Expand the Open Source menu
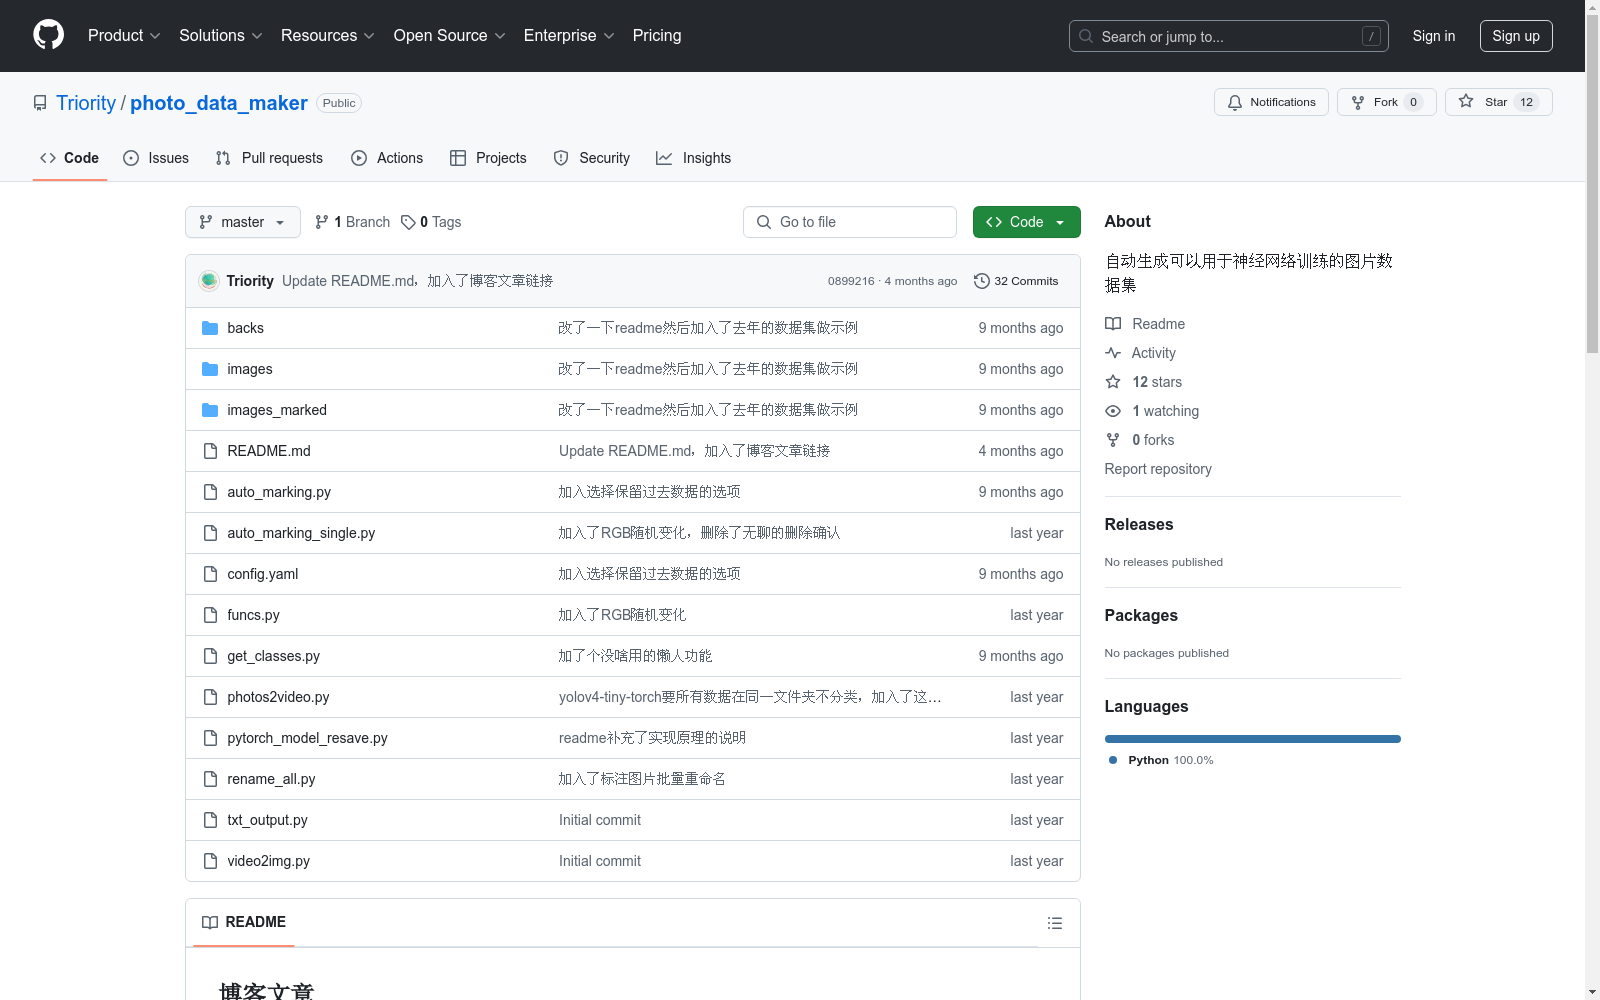1600x1000 pixels. click(450, 36)
